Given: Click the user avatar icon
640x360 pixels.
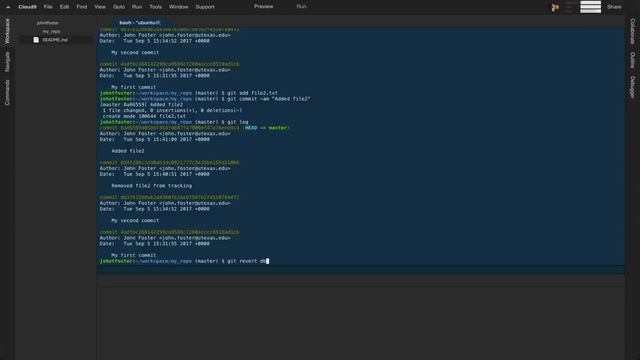Looking at the screenshot, I should 555,7.
